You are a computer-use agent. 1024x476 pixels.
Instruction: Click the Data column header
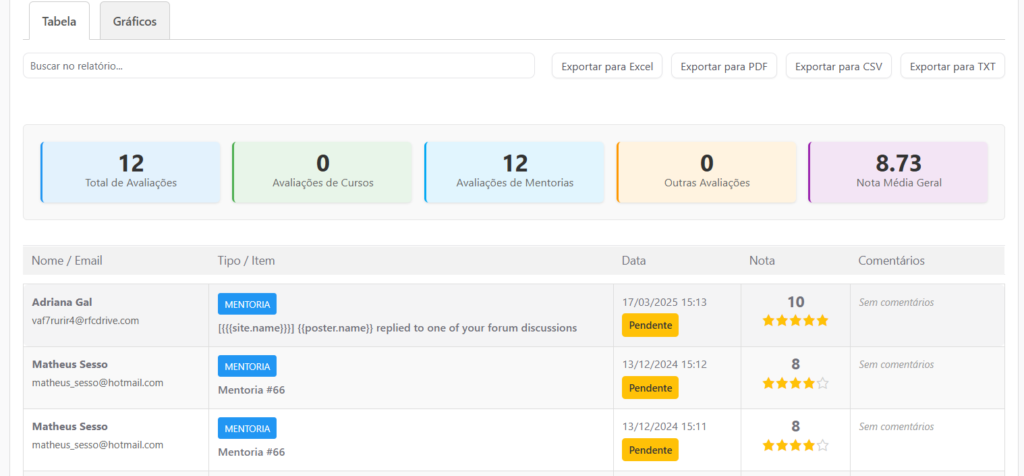pyautogui.click(x=633, y=261)
